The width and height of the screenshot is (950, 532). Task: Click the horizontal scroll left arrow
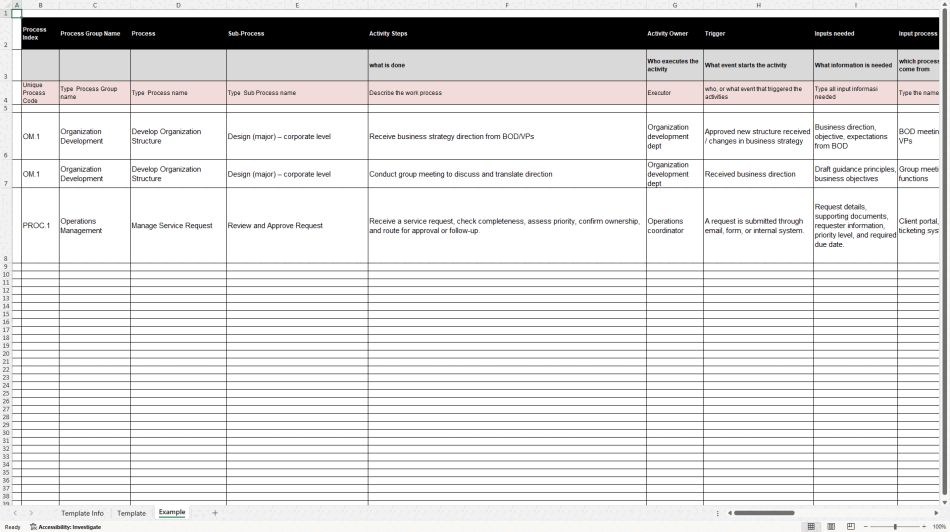pyautogui.click(x=730, y=513)
